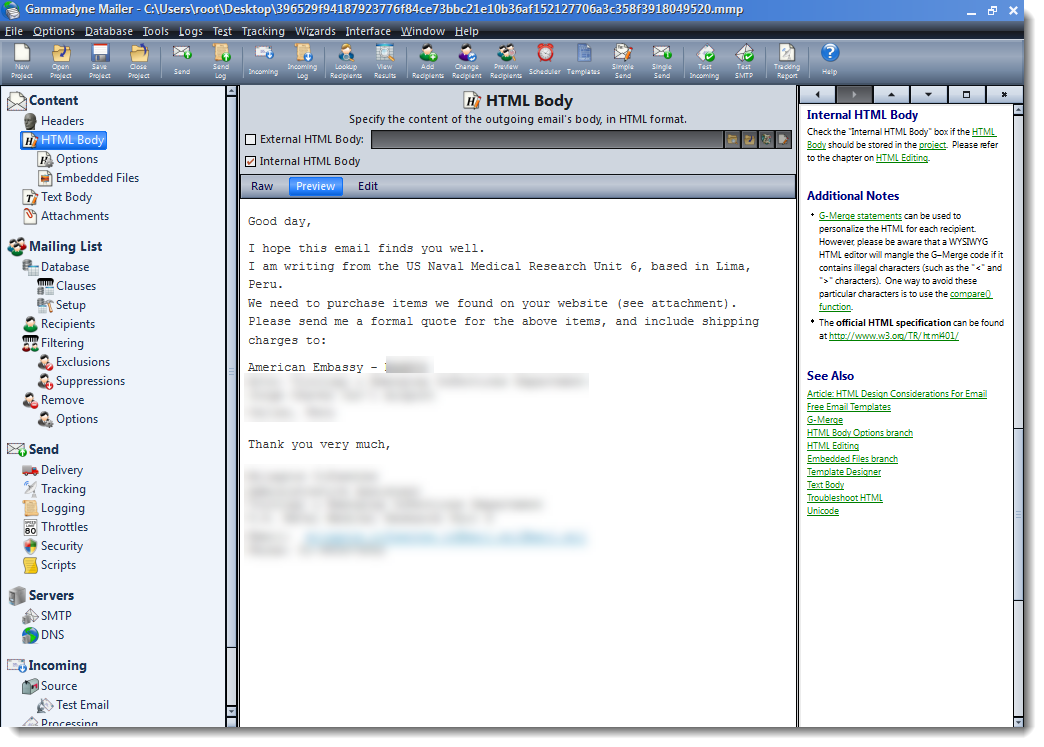Click the scroll down arrow of the left tree panel
This screenshot has width=1044, height=747.
pyautogui.click(x=231, y=711)
